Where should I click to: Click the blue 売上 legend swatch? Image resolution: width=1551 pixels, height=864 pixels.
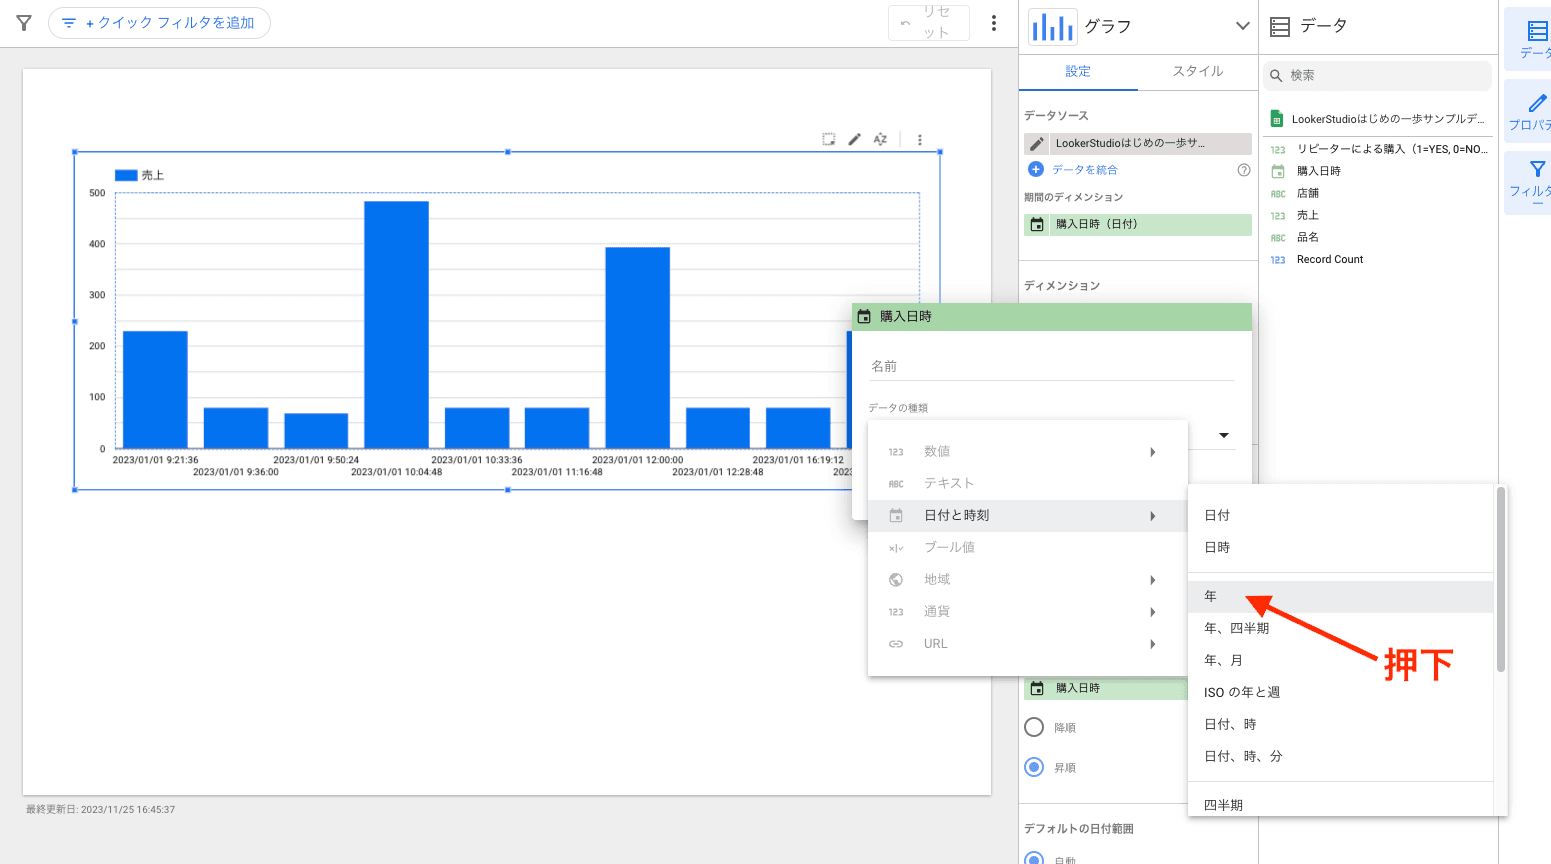(126, 175)
